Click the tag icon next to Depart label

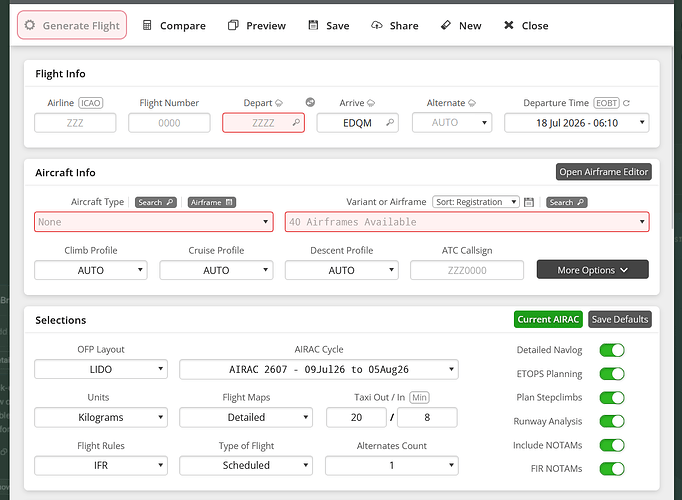279,103
